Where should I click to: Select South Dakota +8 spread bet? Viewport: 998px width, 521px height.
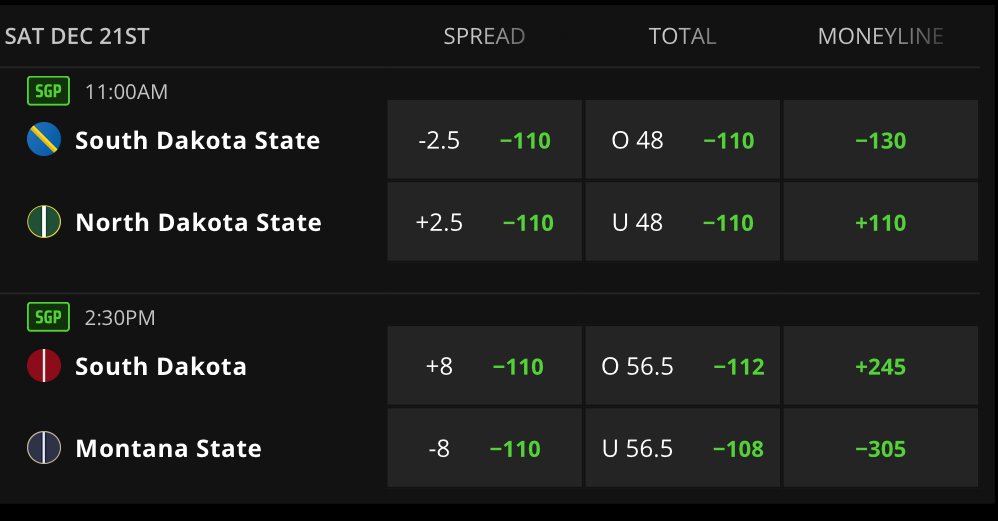coord(484,366)
